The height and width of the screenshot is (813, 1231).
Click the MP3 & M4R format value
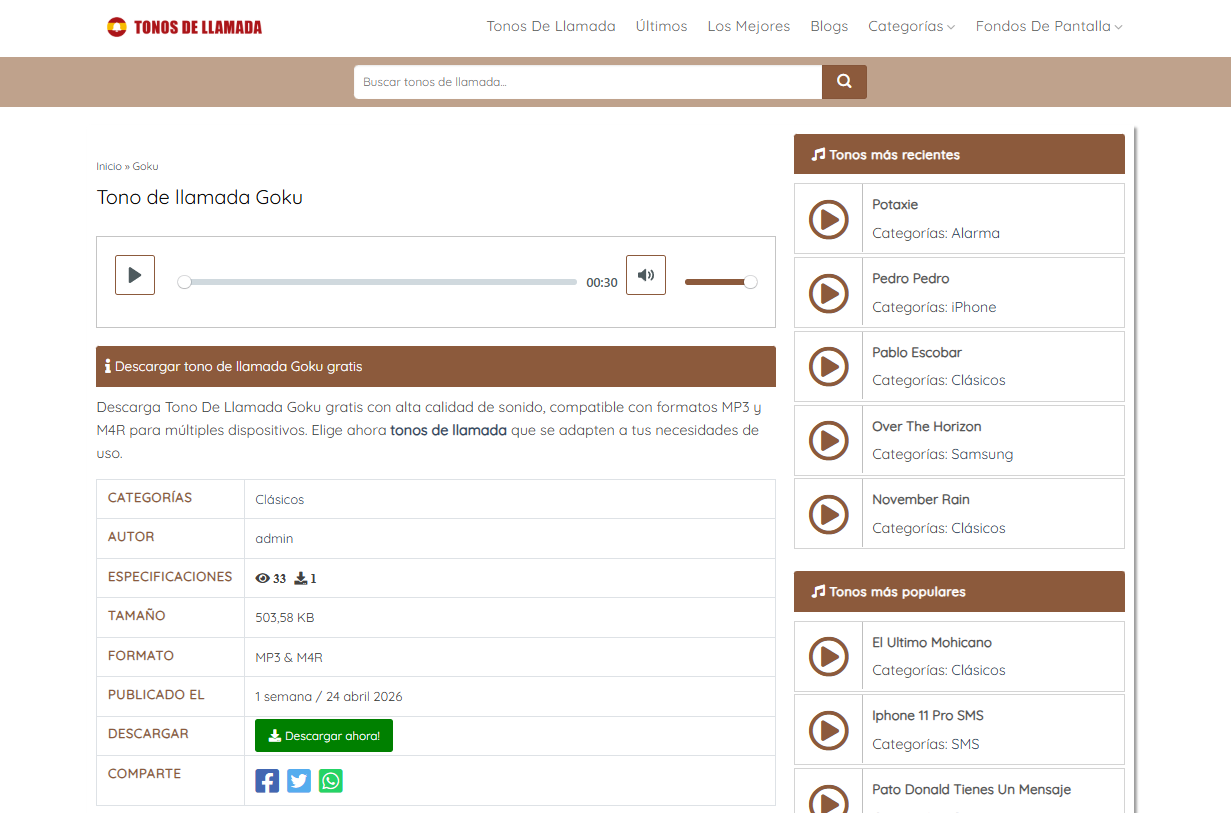click(289, 658)
